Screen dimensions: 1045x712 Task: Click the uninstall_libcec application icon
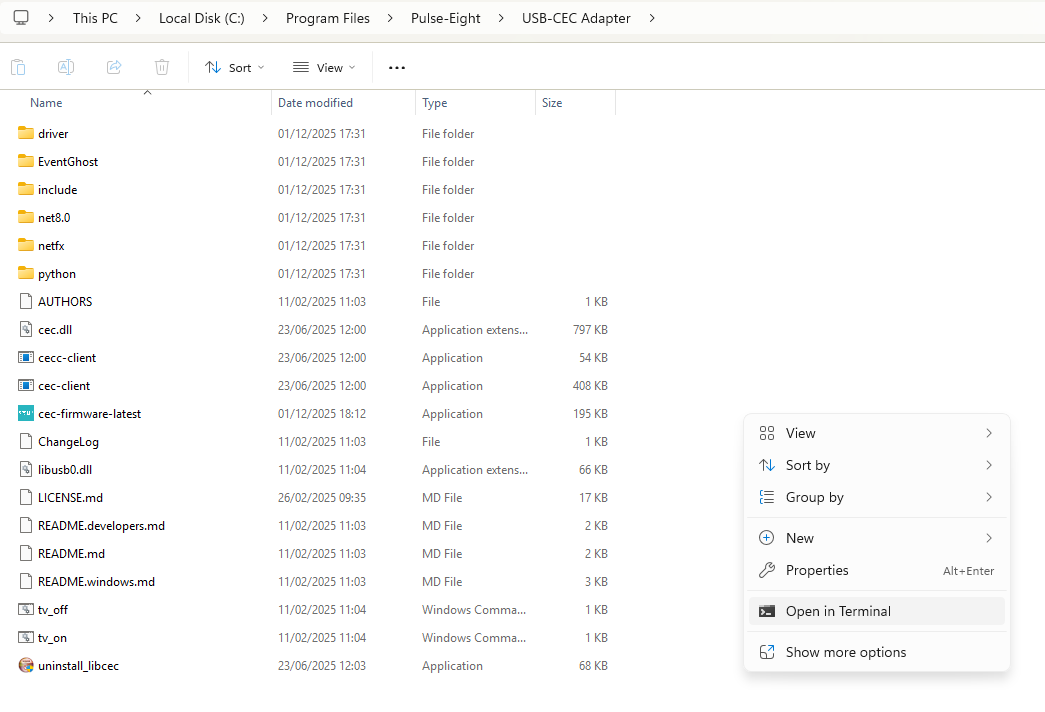pyautogui.click(x=26, y=665)
